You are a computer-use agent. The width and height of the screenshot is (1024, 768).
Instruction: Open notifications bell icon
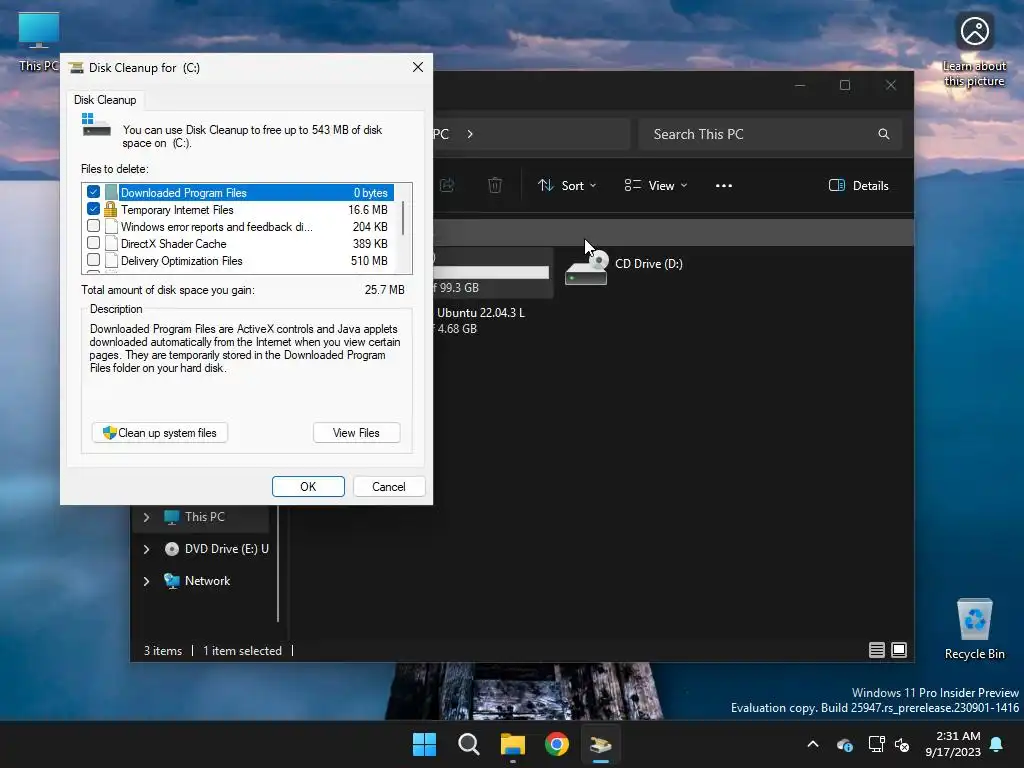coord(997,744)
